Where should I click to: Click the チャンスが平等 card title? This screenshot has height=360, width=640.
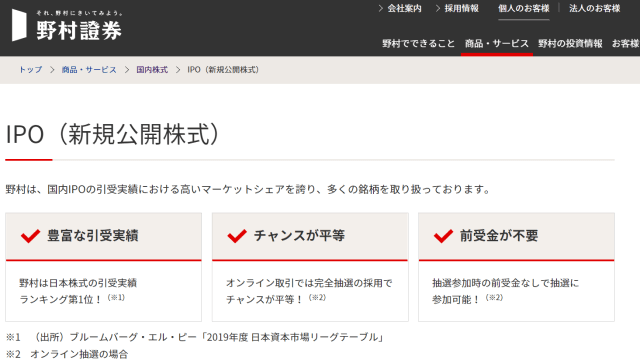click(x=300, y=236)
